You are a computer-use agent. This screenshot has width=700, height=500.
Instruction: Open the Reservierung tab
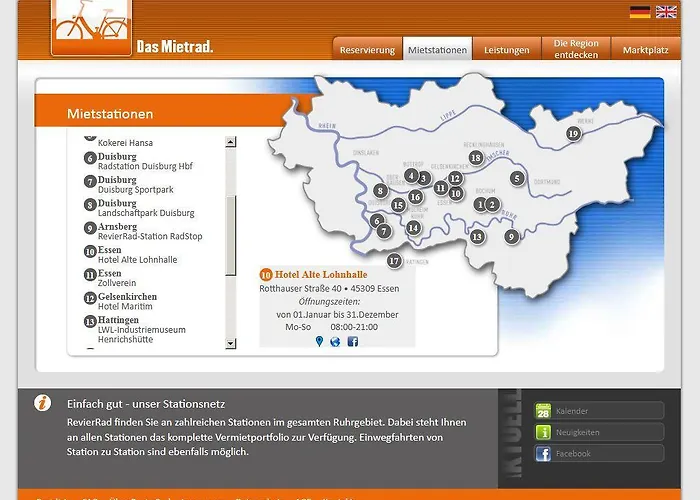367,50
